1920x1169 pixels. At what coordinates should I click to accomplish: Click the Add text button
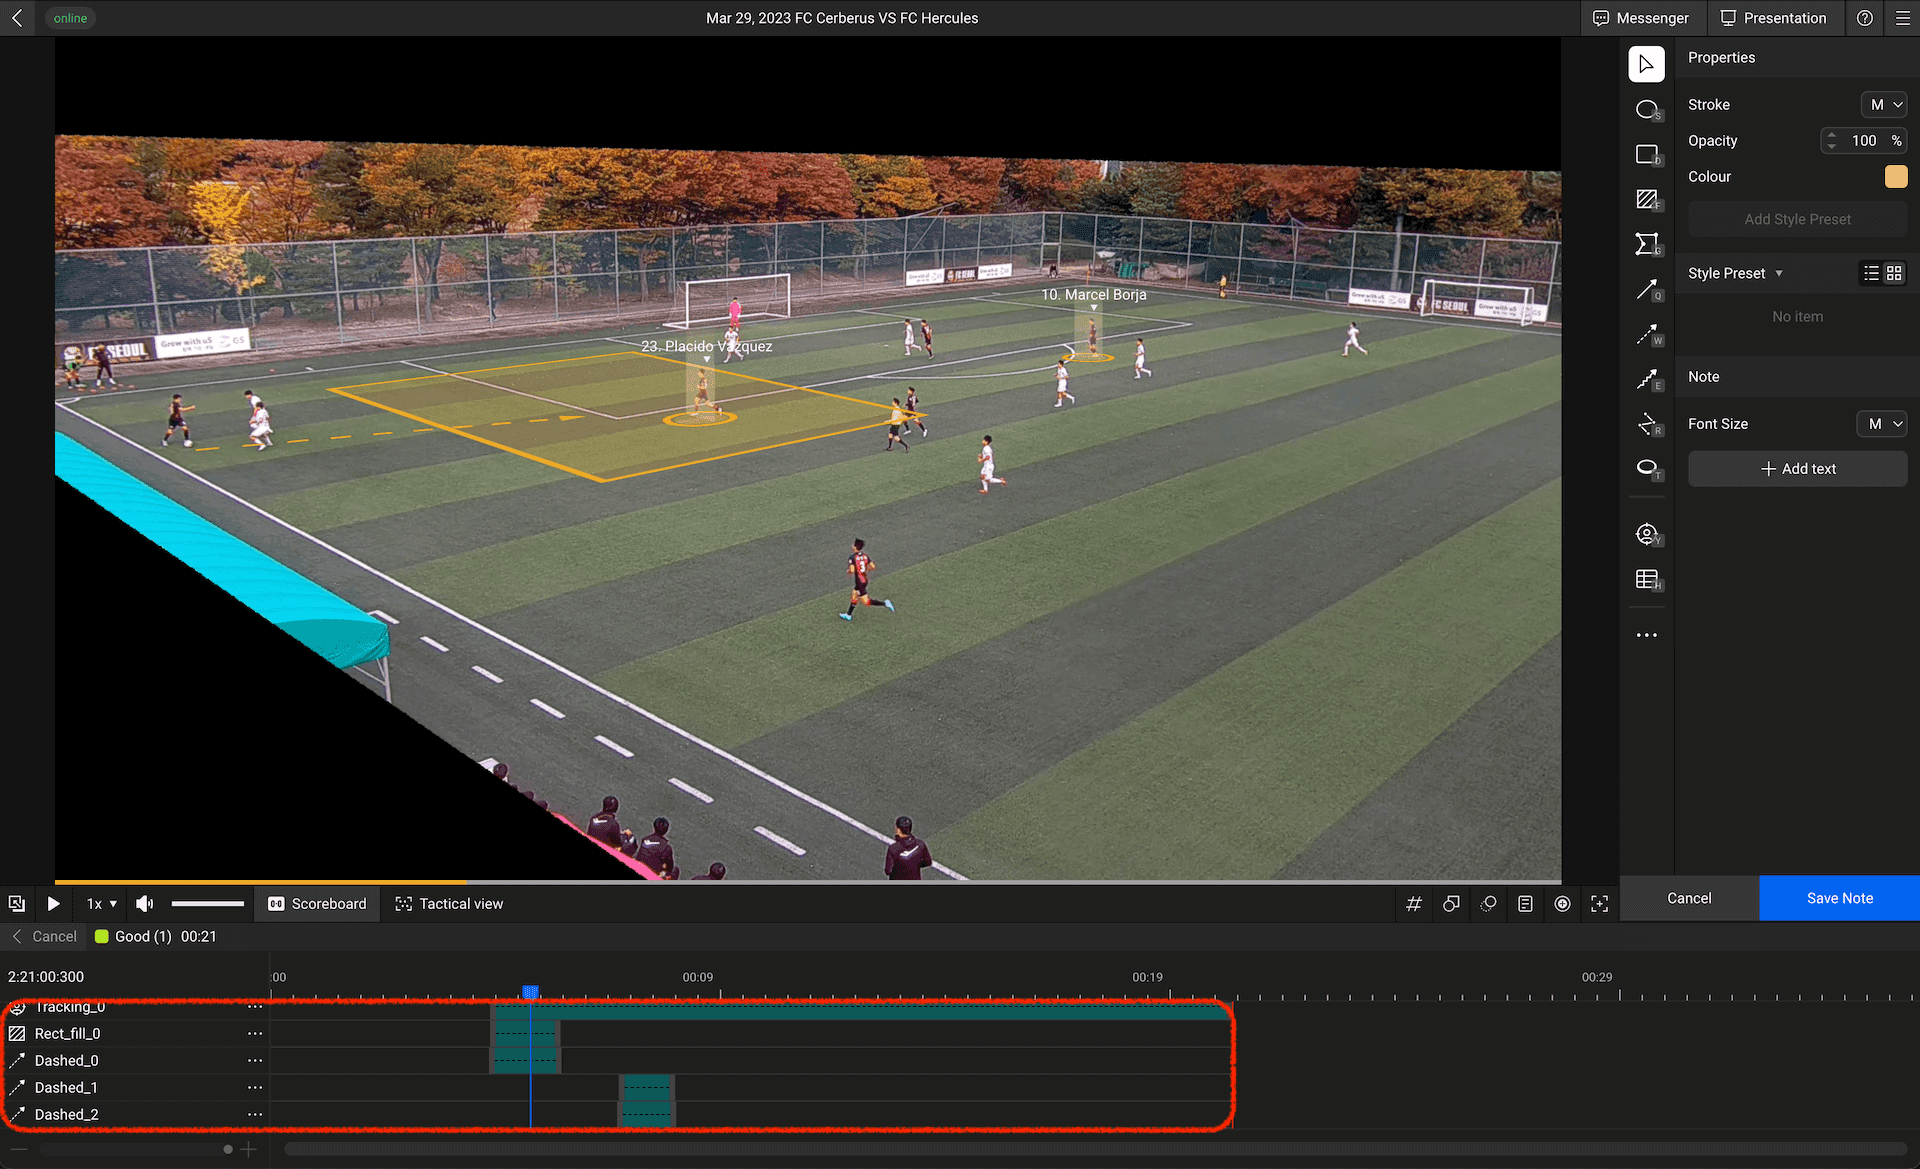1797,469
